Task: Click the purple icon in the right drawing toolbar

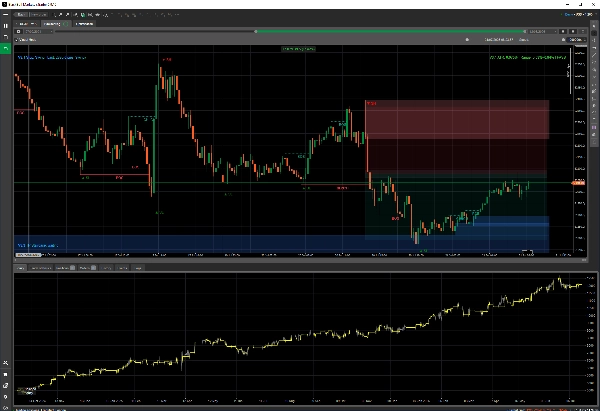Action: [594, 127]
